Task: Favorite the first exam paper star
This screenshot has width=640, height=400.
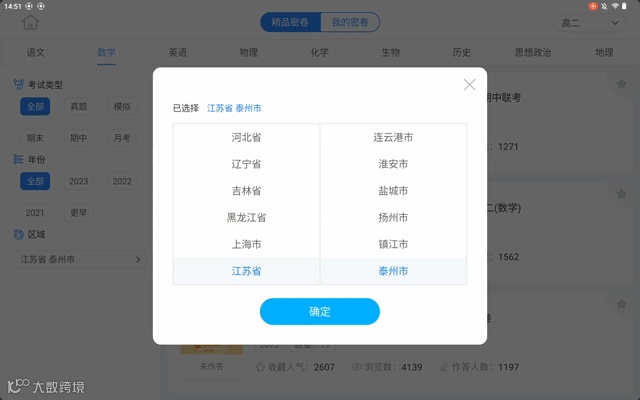Action: click(621, 84)
